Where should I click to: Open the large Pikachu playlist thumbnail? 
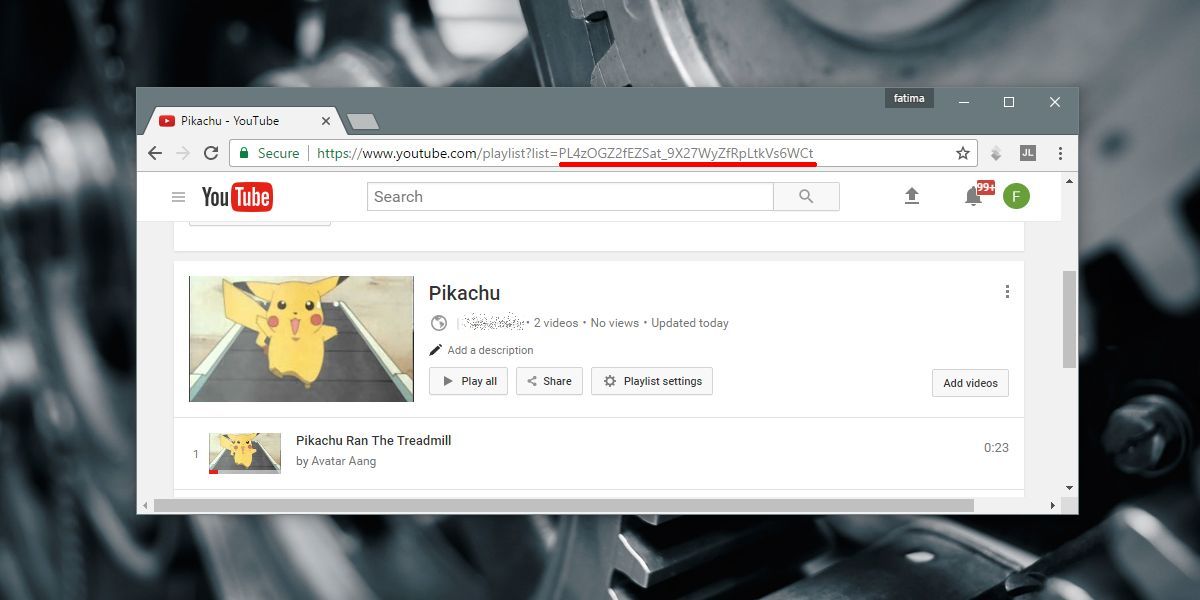[x=301, y=339]
